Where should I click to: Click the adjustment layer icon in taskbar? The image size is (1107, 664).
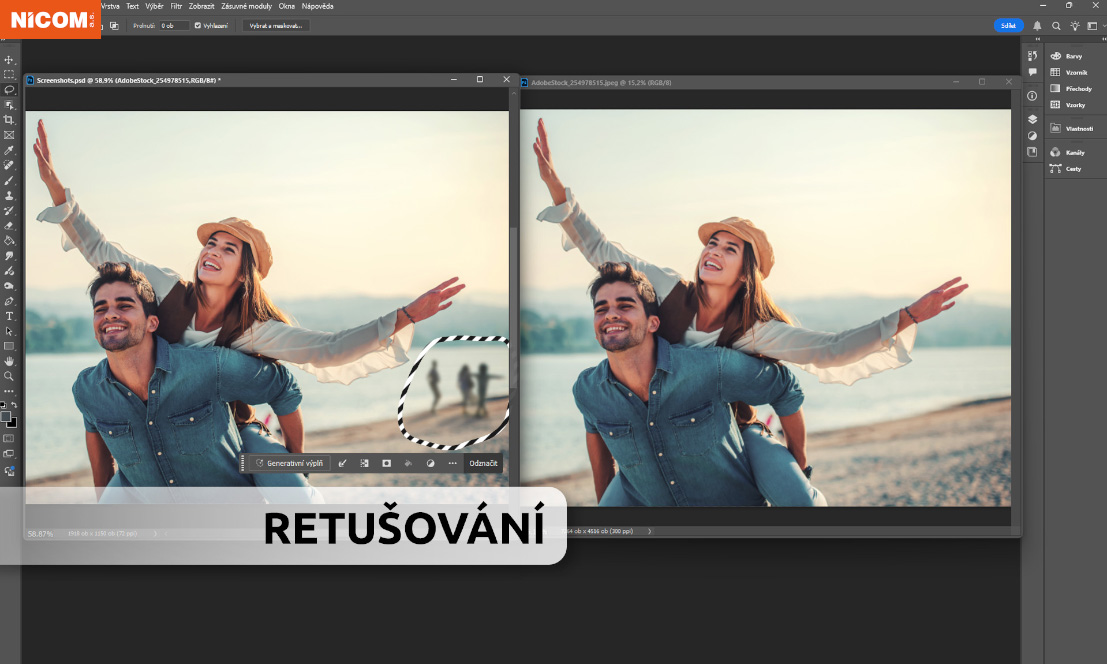[430, 464]
